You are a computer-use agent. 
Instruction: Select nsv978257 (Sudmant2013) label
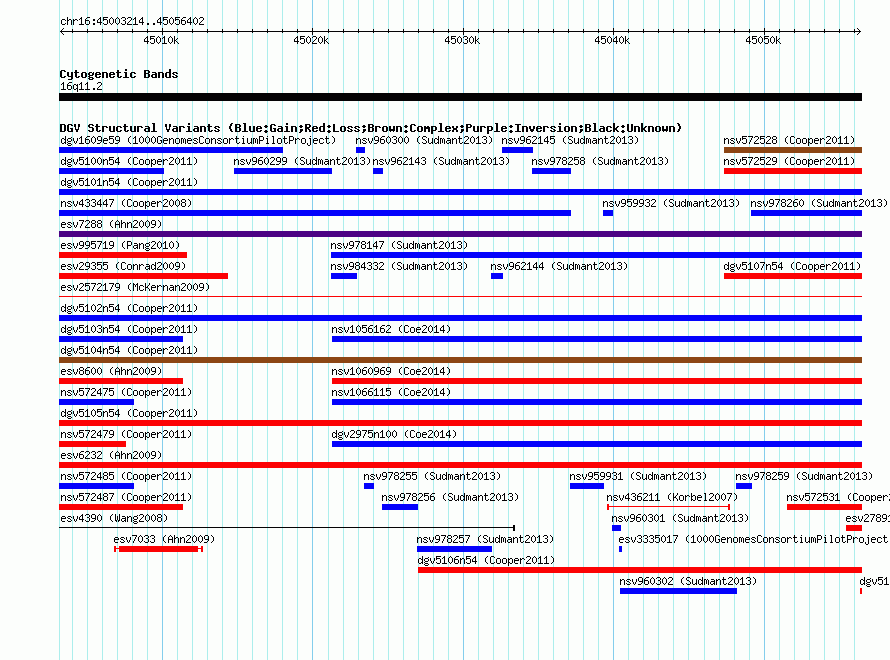pyautogui.click(x=485, y=539)
